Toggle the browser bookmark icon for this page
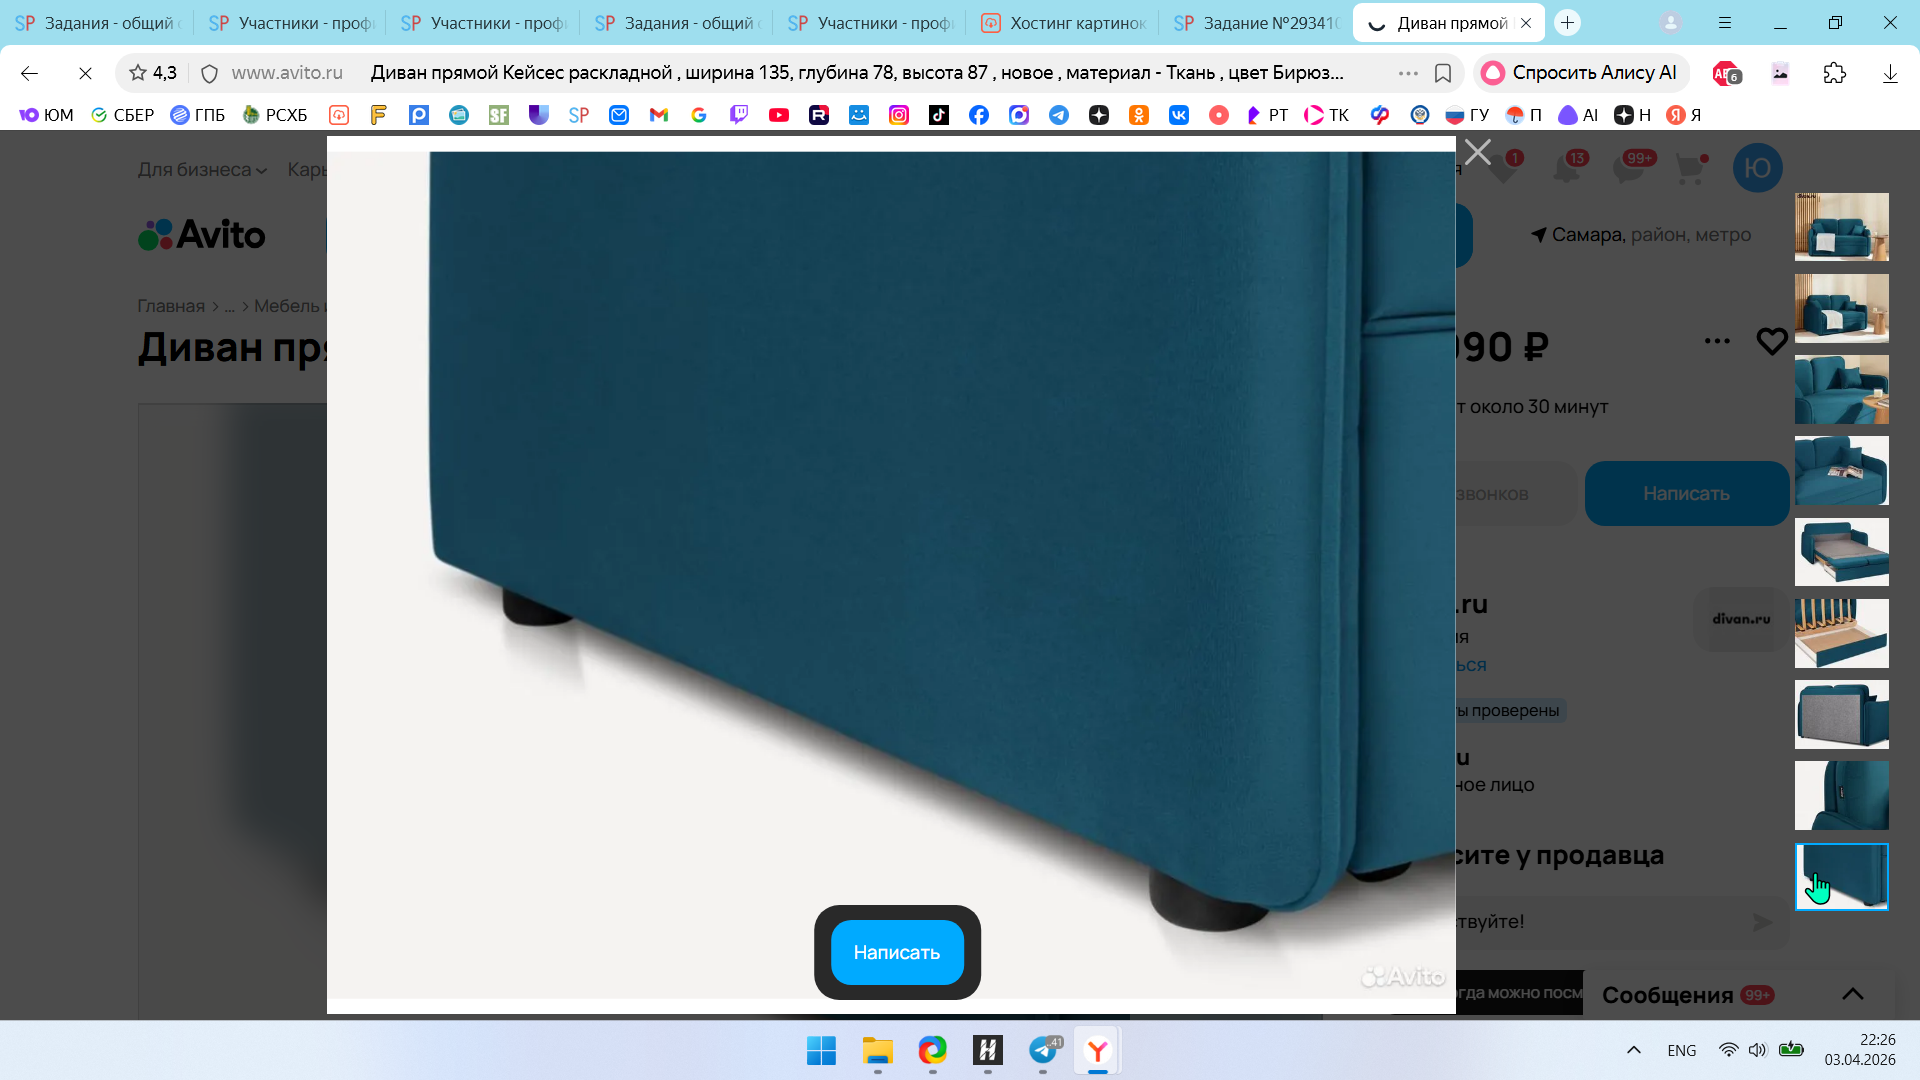Image resolution: width=1920 pixels, height=1080 pixels. tap(1442, 73)
